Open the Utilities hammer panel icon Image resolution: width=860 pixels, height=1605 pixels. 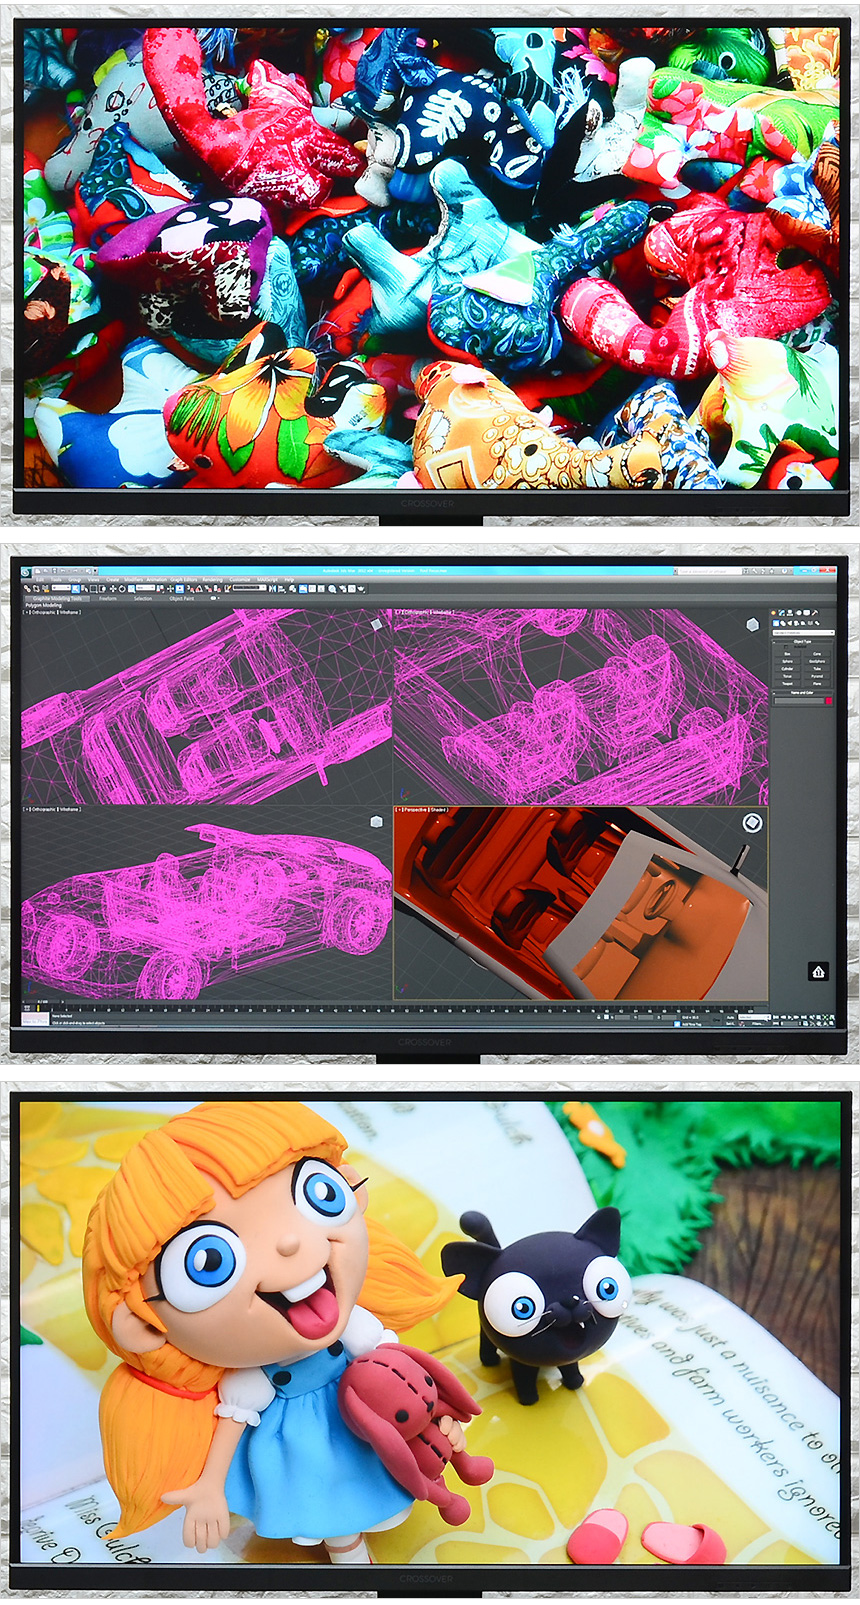[815, 613]
